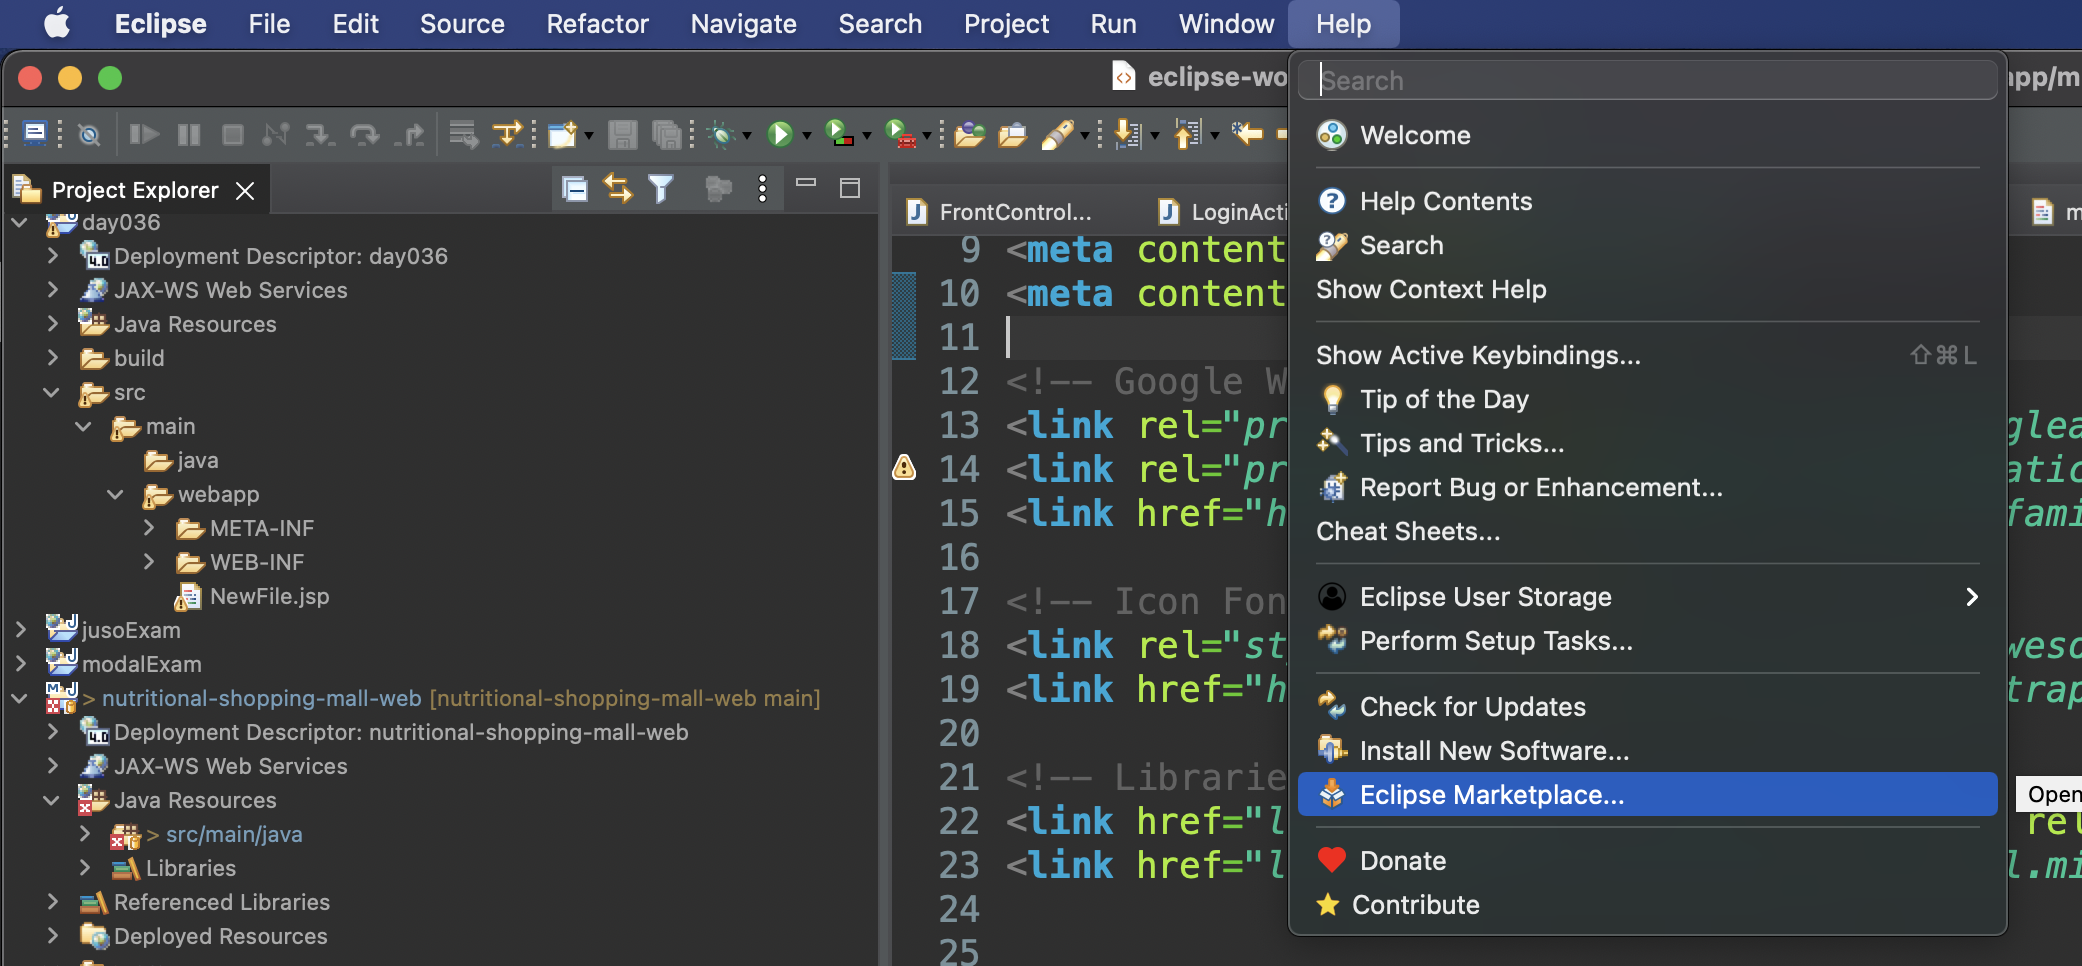
Task: Click the New wizard toolbar icon
Action: [x=563, y=134]
